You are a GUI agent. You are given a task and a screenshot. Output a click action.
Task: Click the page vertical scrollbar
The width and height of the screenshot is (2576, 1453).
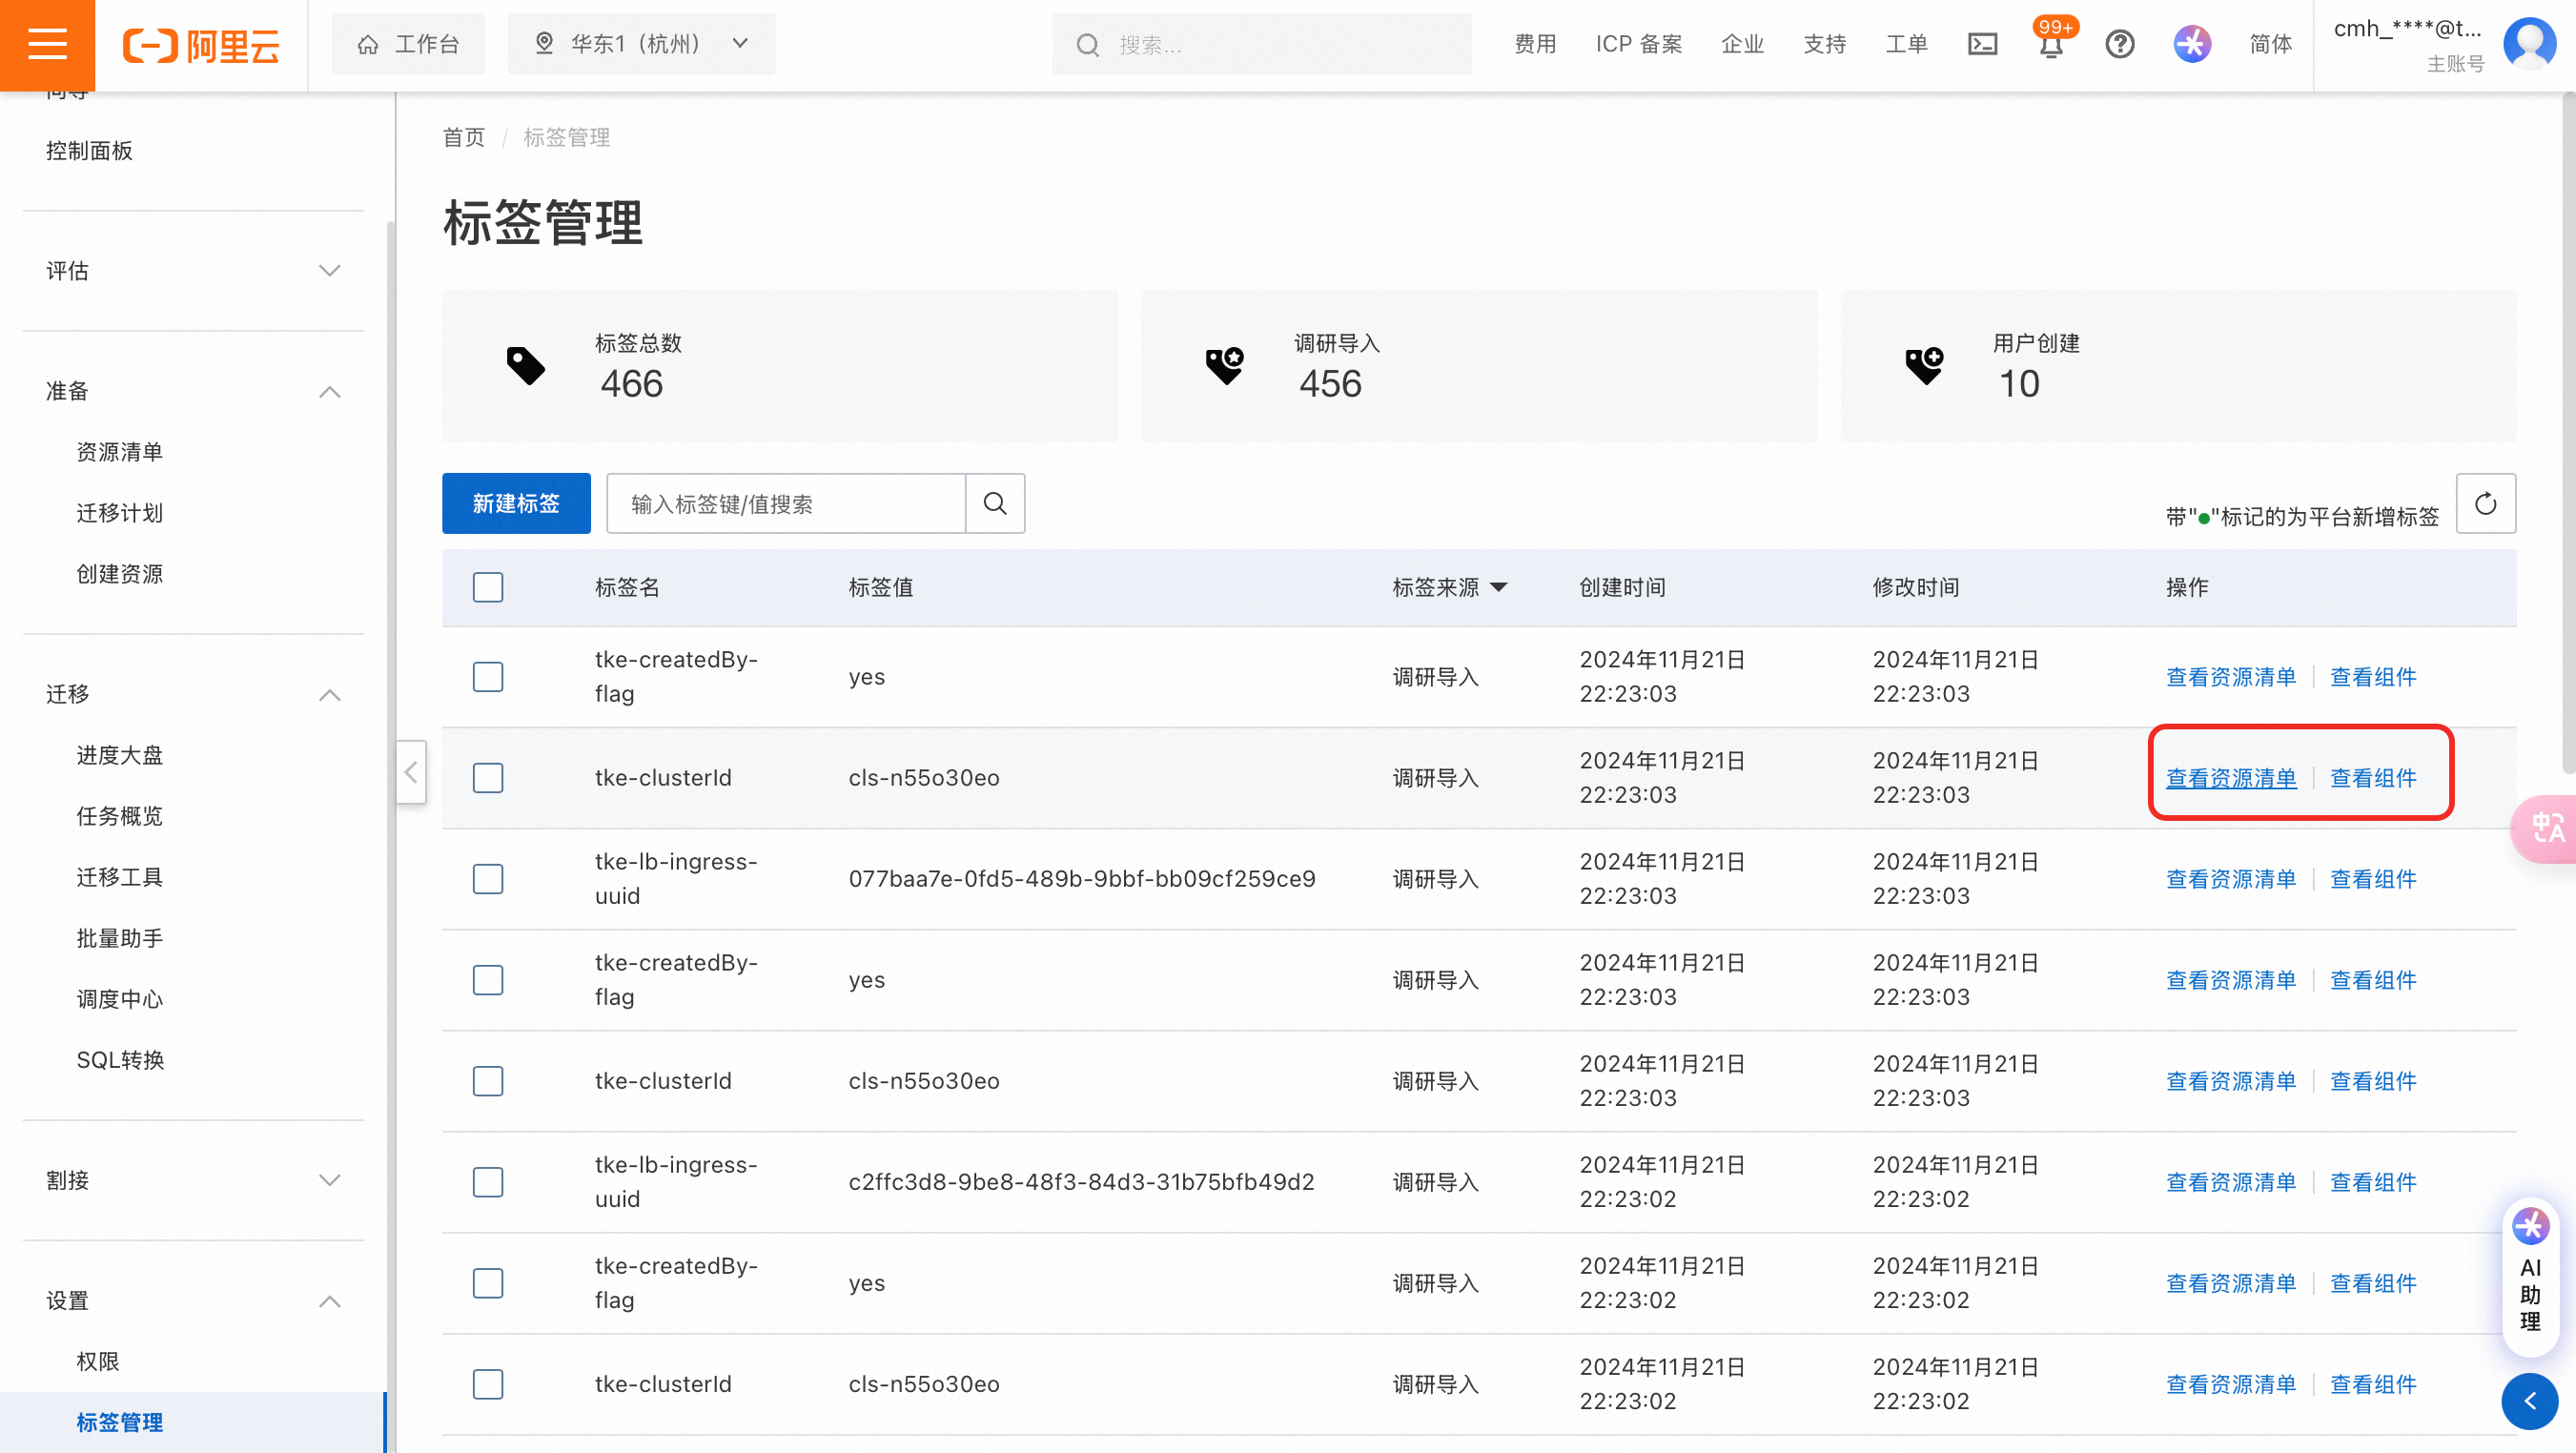pyautogui.click(x=2567, y=434)
